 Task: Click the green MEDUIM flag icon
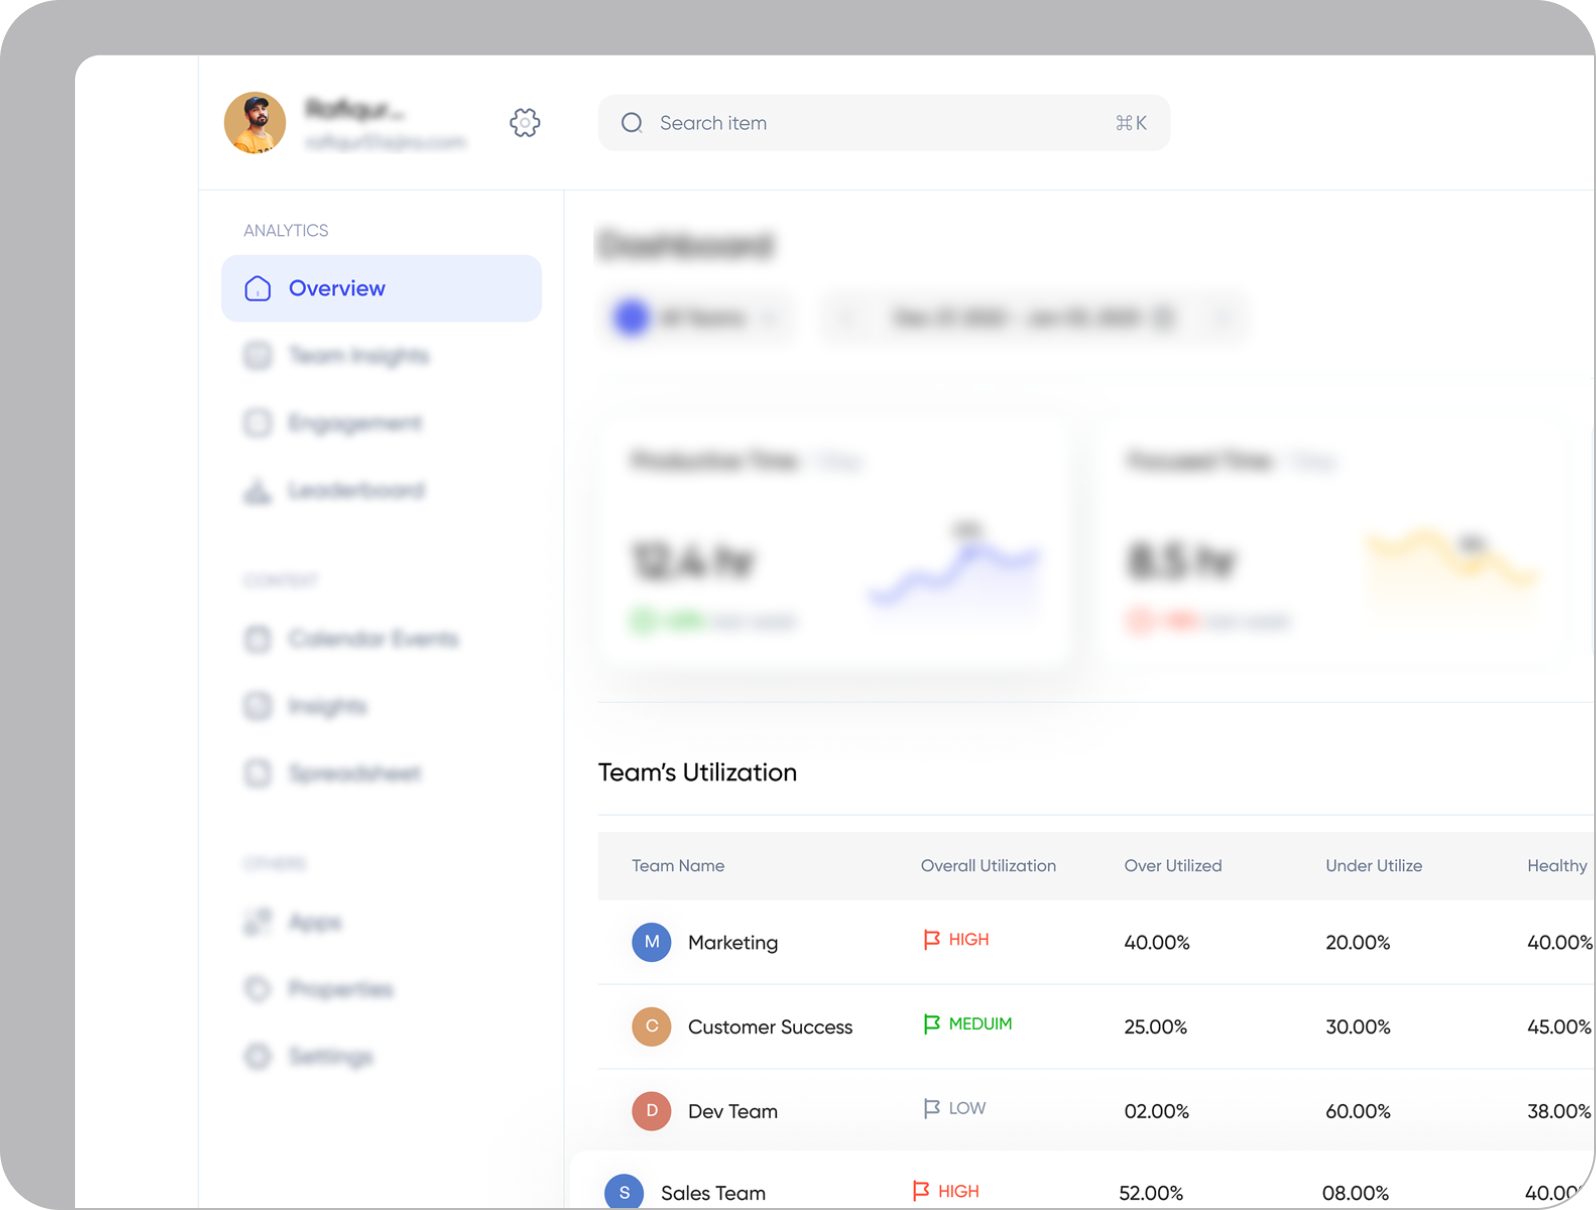click(931, 1024)
